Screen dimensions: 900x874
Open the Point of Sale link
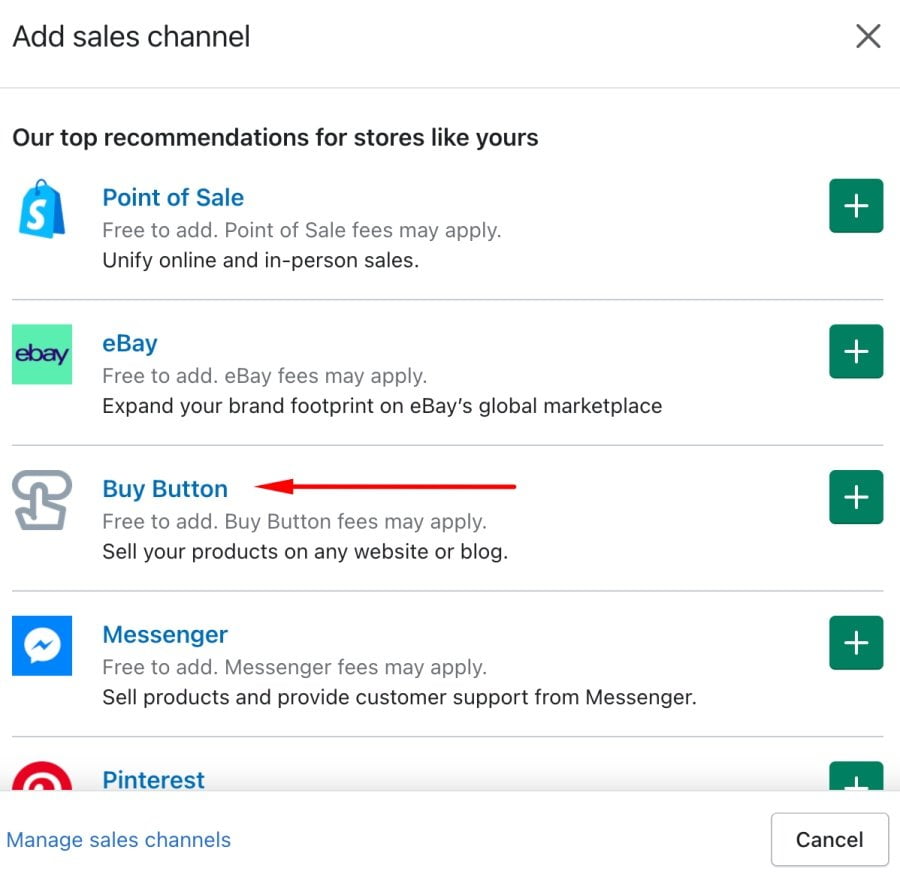[173, 197]
